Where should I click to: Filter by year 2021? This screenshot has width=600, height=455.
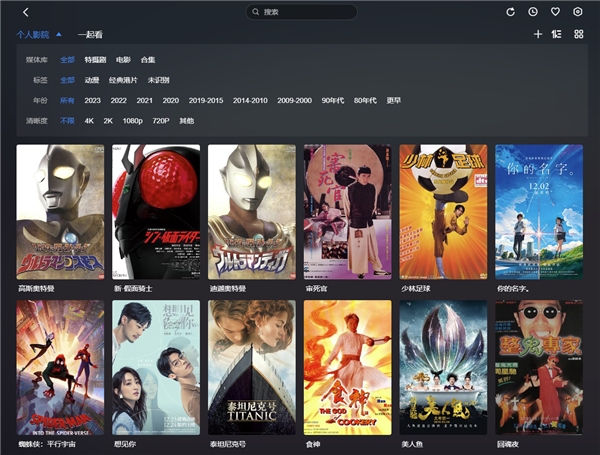[x=145, y=100]
